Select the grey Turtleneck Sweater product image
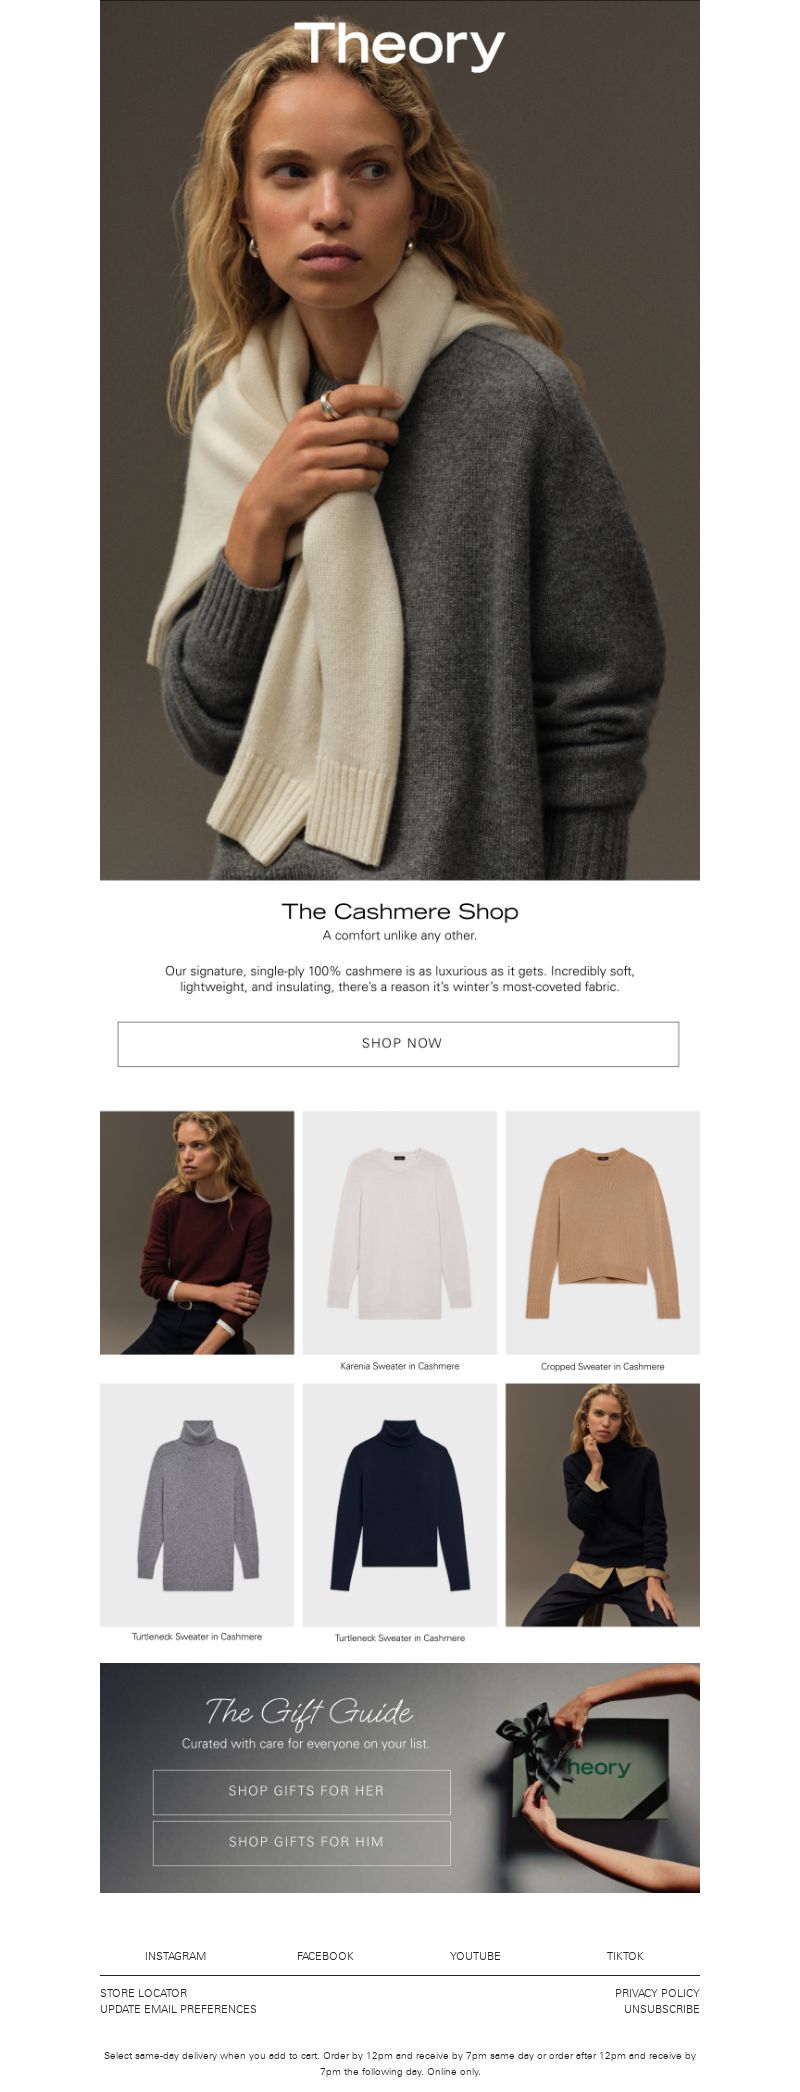The image size is (800, 2092). (197, 1505)
